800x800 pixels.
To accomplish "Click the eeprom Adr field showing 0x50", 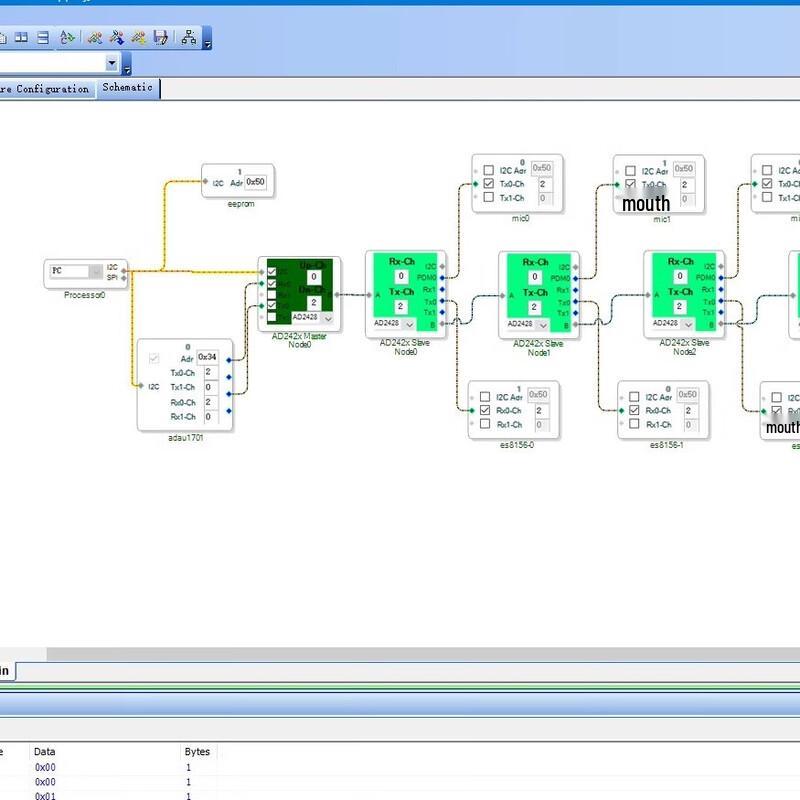I will point(256,182).
